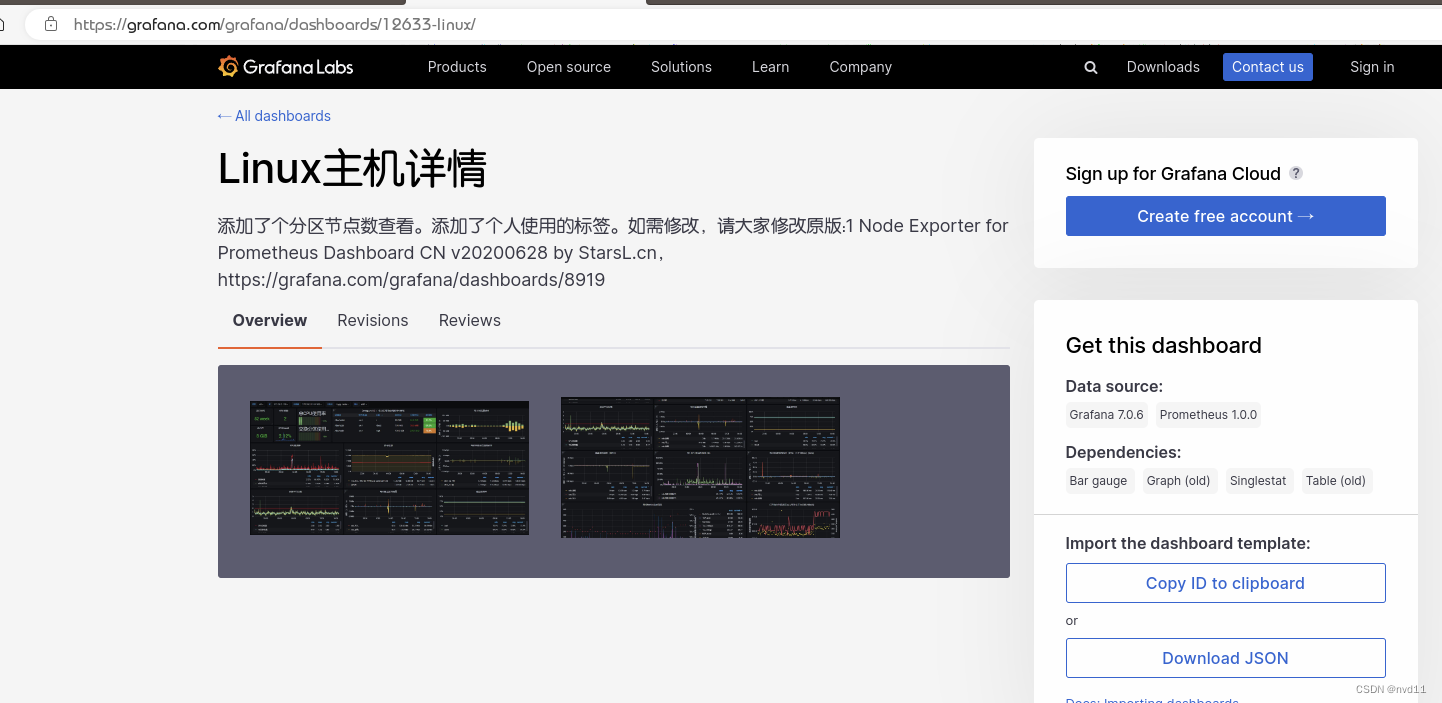Switch to the Reviews tab
1442x703 pixels.
(x=469, y=320)
